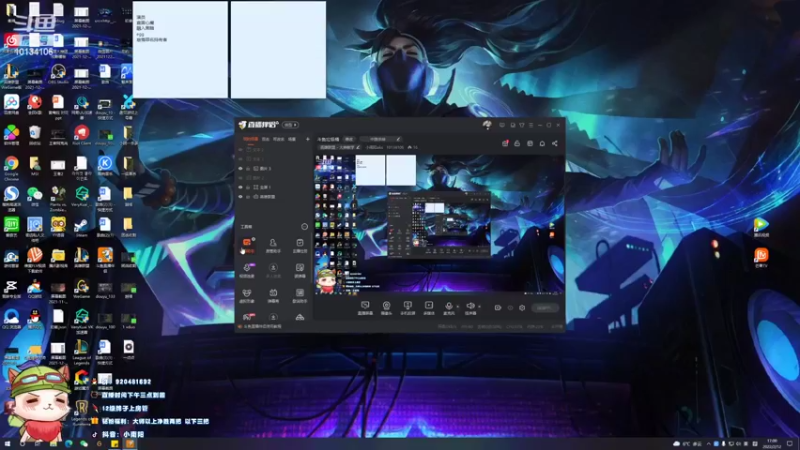Show the hidden 文字 1 source

click(x=240, y=159)
